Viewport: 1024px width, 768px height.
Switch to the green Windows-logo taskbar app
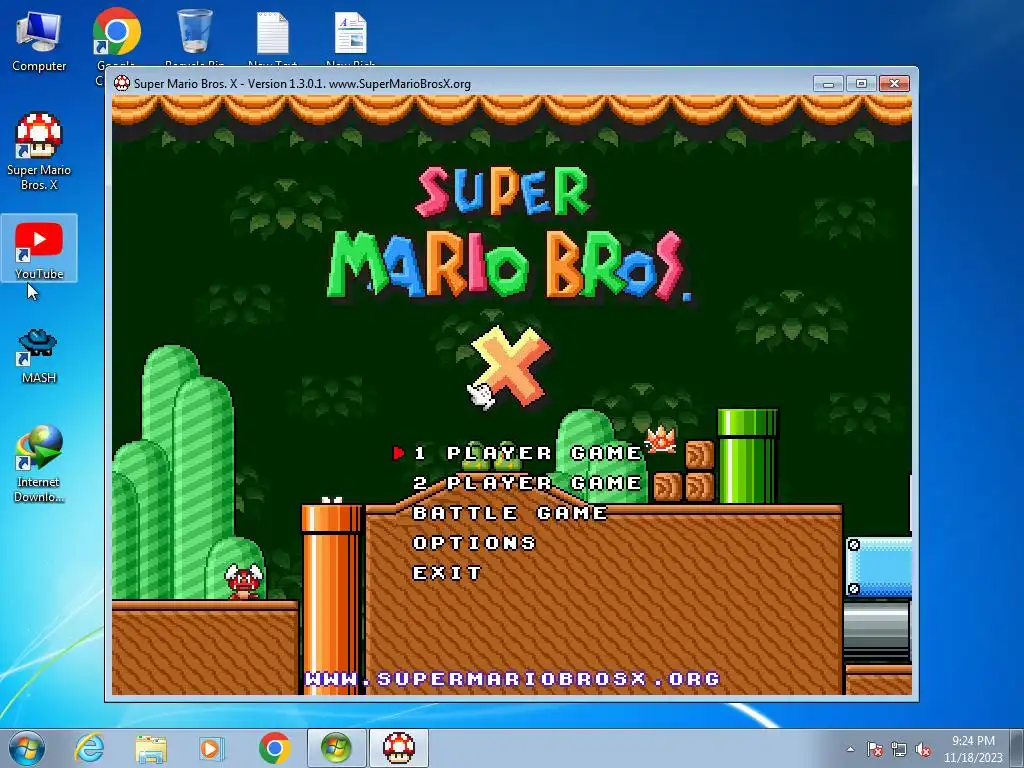coord(336,748)
